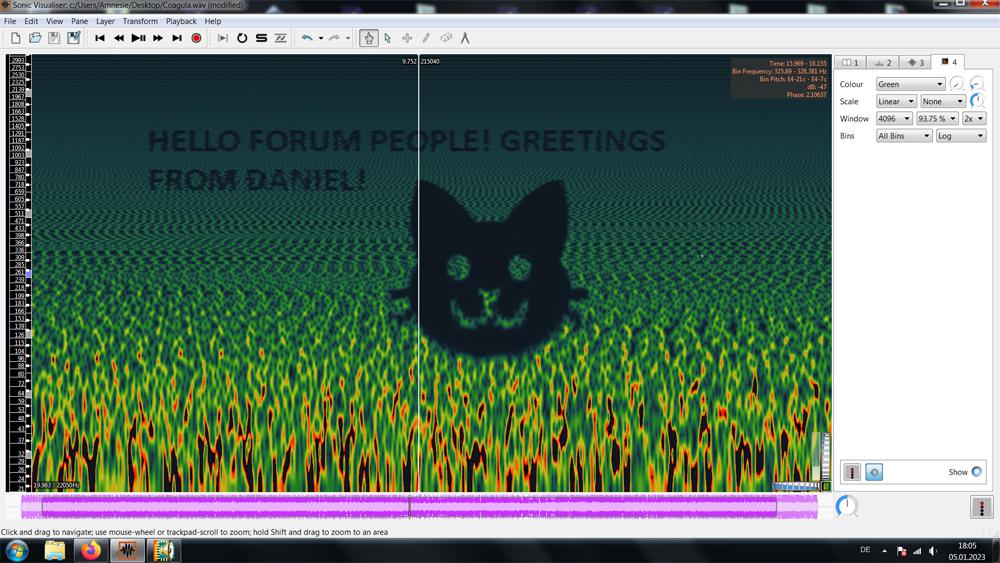Click the level meter button at bottom right

[981, 508]
